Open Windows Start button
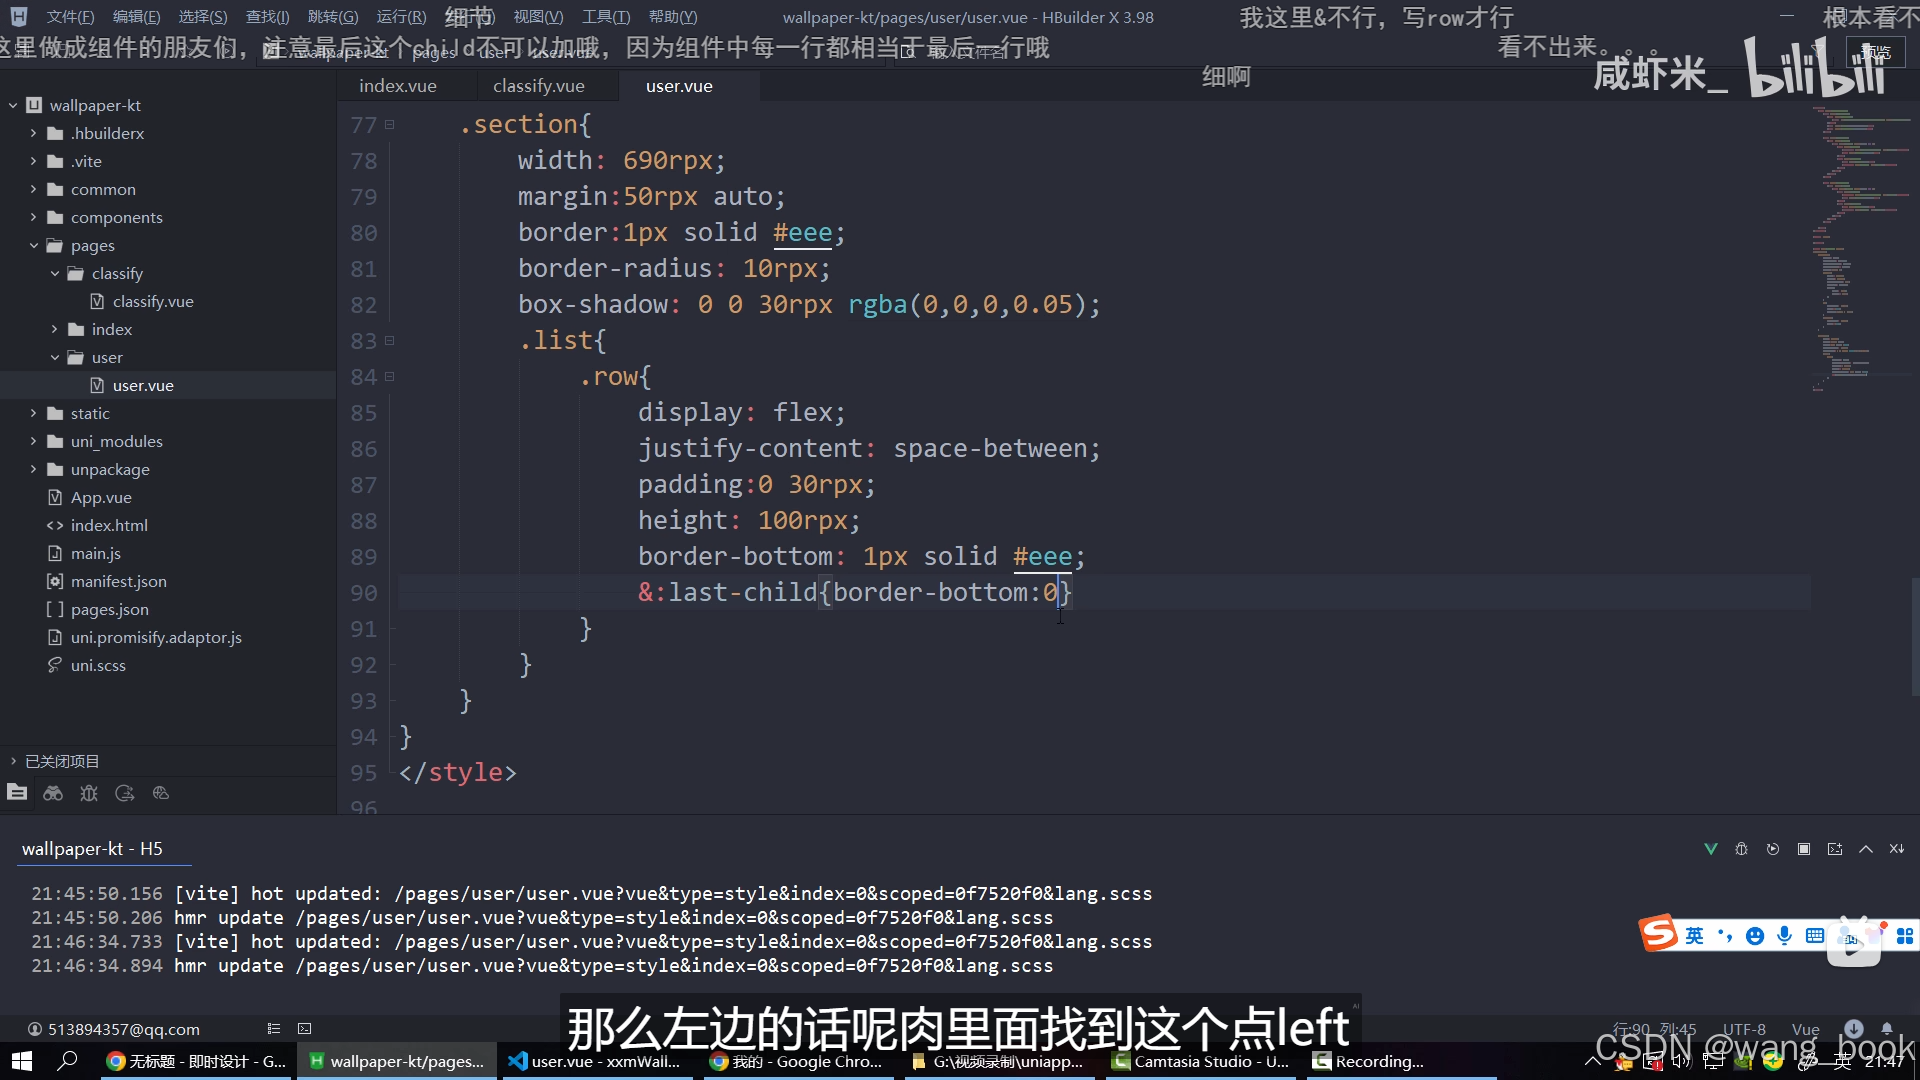This screenshot has height=1080, width=1920. 22,1061
